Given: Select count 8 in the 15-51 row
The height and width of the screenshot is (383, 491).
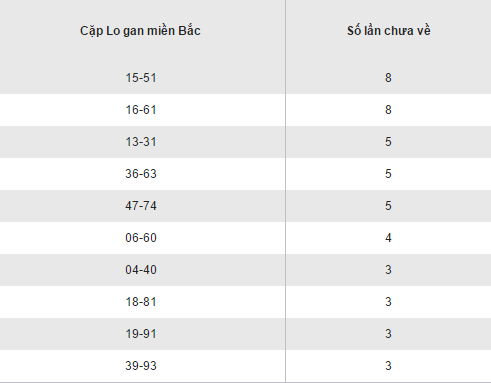Looking at the screenshot, I should point(388,78).
